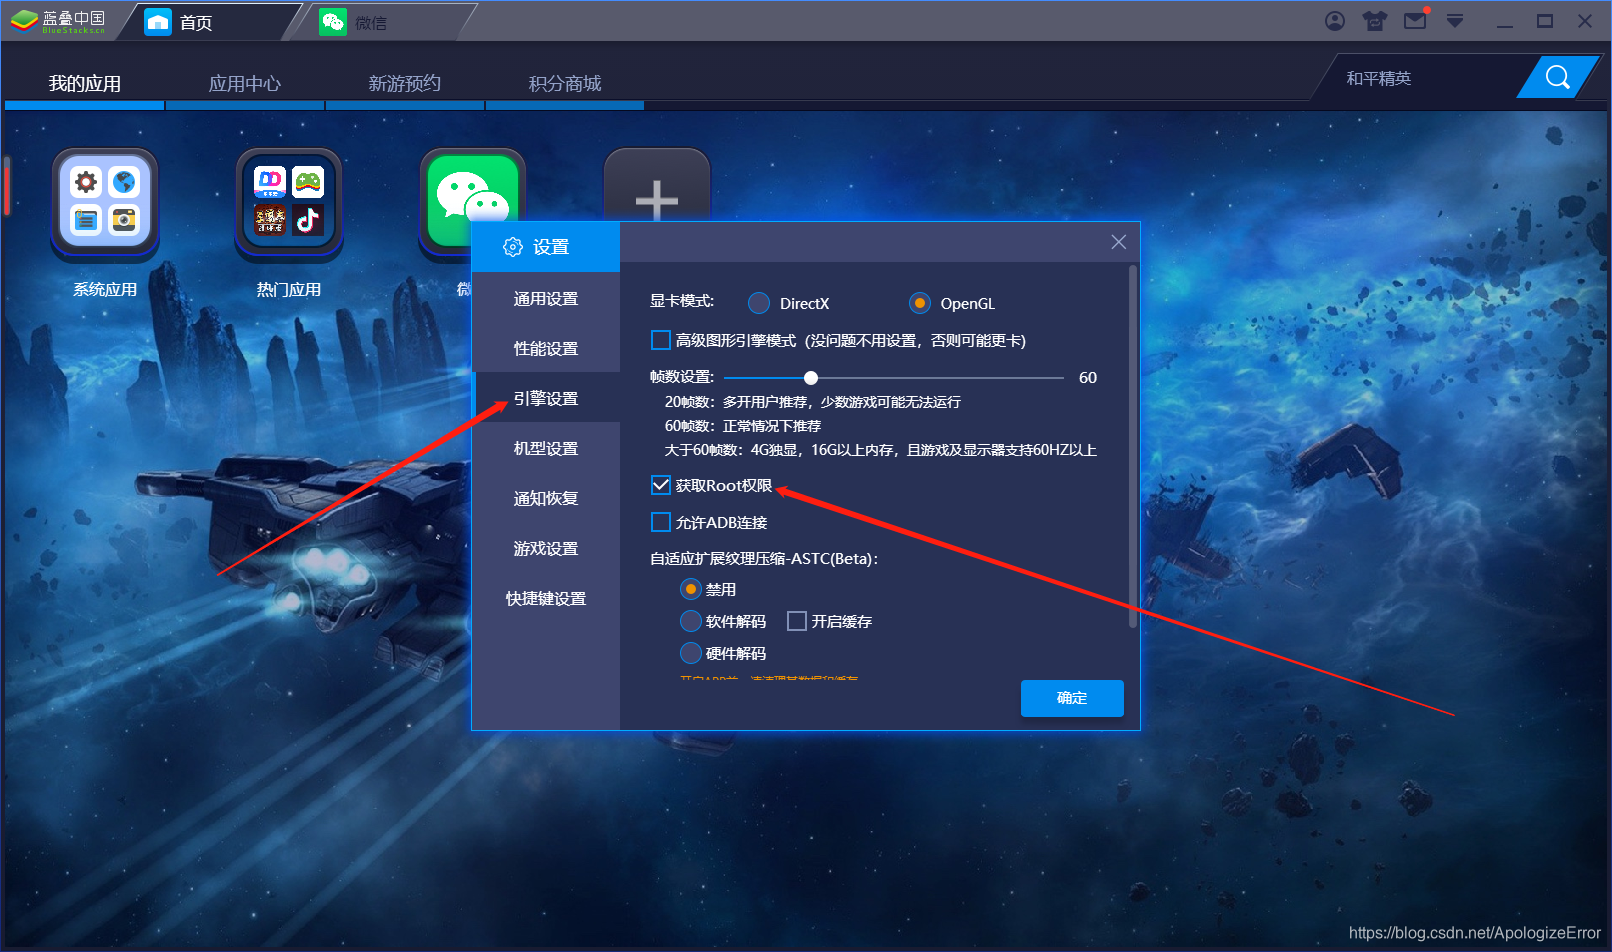Click the 显卡模式 label
Image resolution: width=1612 pixels, height=952 pixels.
point(682,301)
